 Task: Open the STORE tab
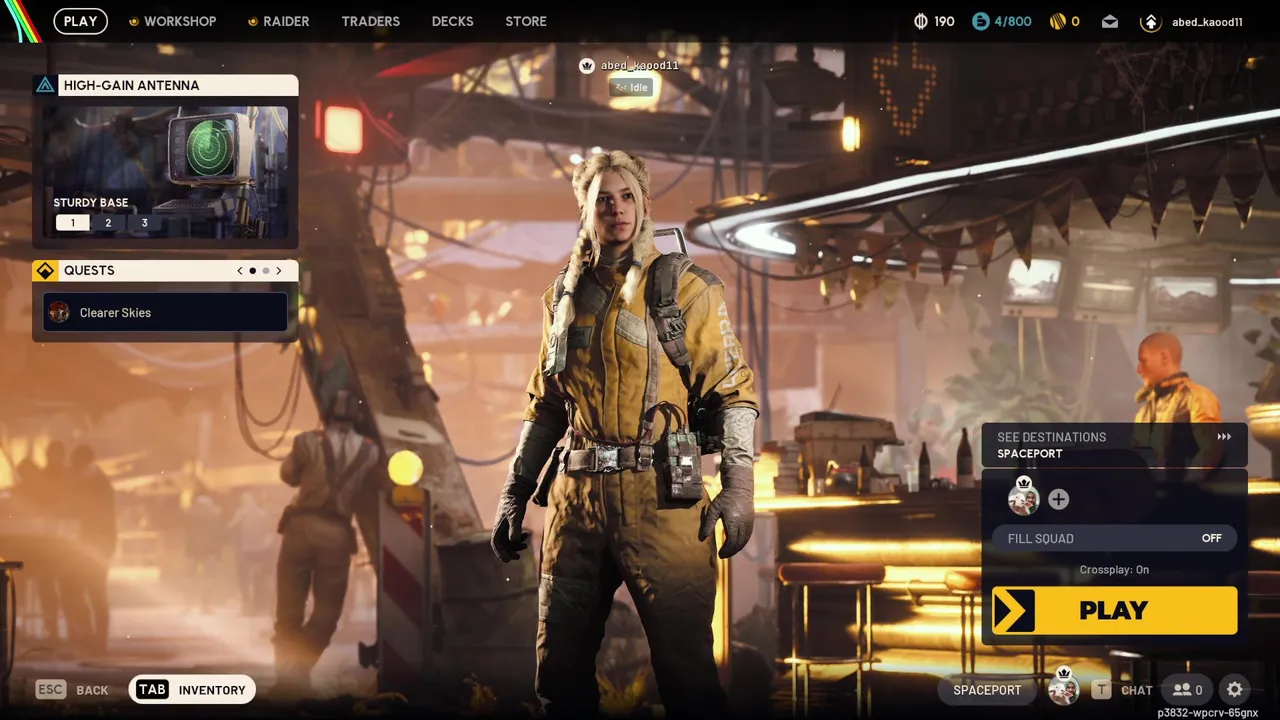(x=526, y=21)
